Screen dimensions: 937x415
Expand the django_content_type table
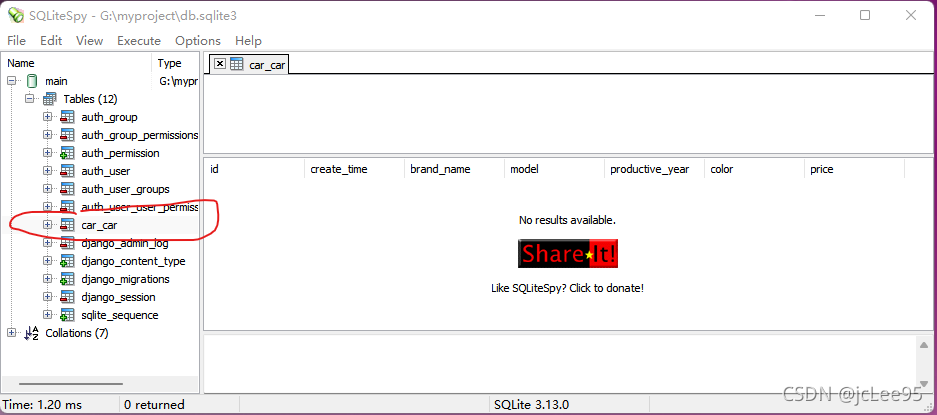47,261
